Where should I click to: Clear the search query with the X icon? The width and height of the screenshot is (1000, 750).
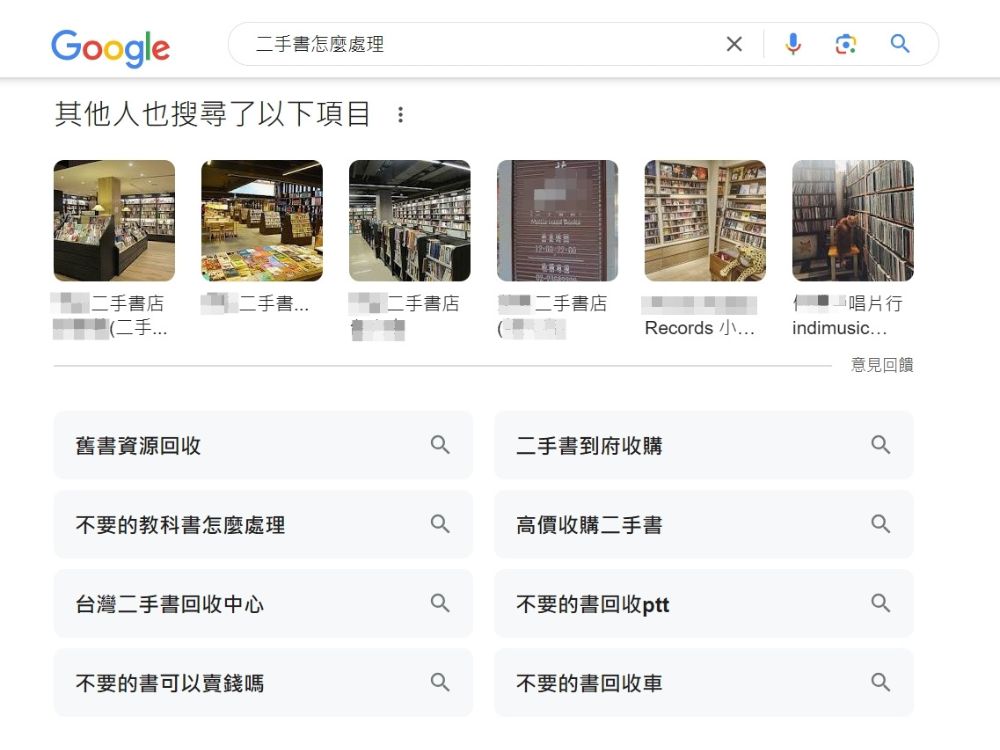(x=734, y=44)
